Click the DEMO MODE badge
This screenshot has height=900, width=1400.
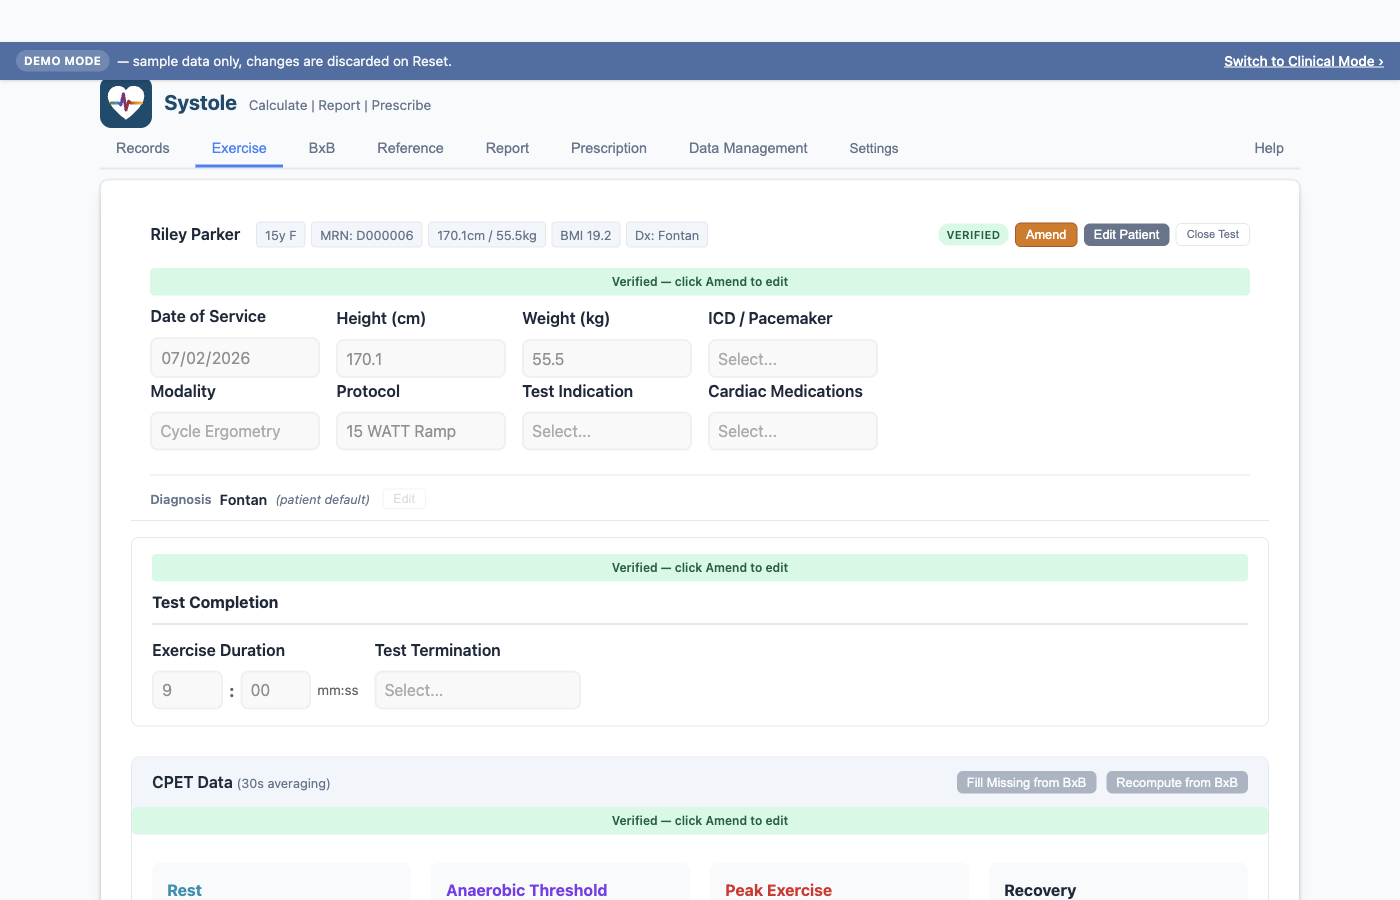[x=62, y=61]
